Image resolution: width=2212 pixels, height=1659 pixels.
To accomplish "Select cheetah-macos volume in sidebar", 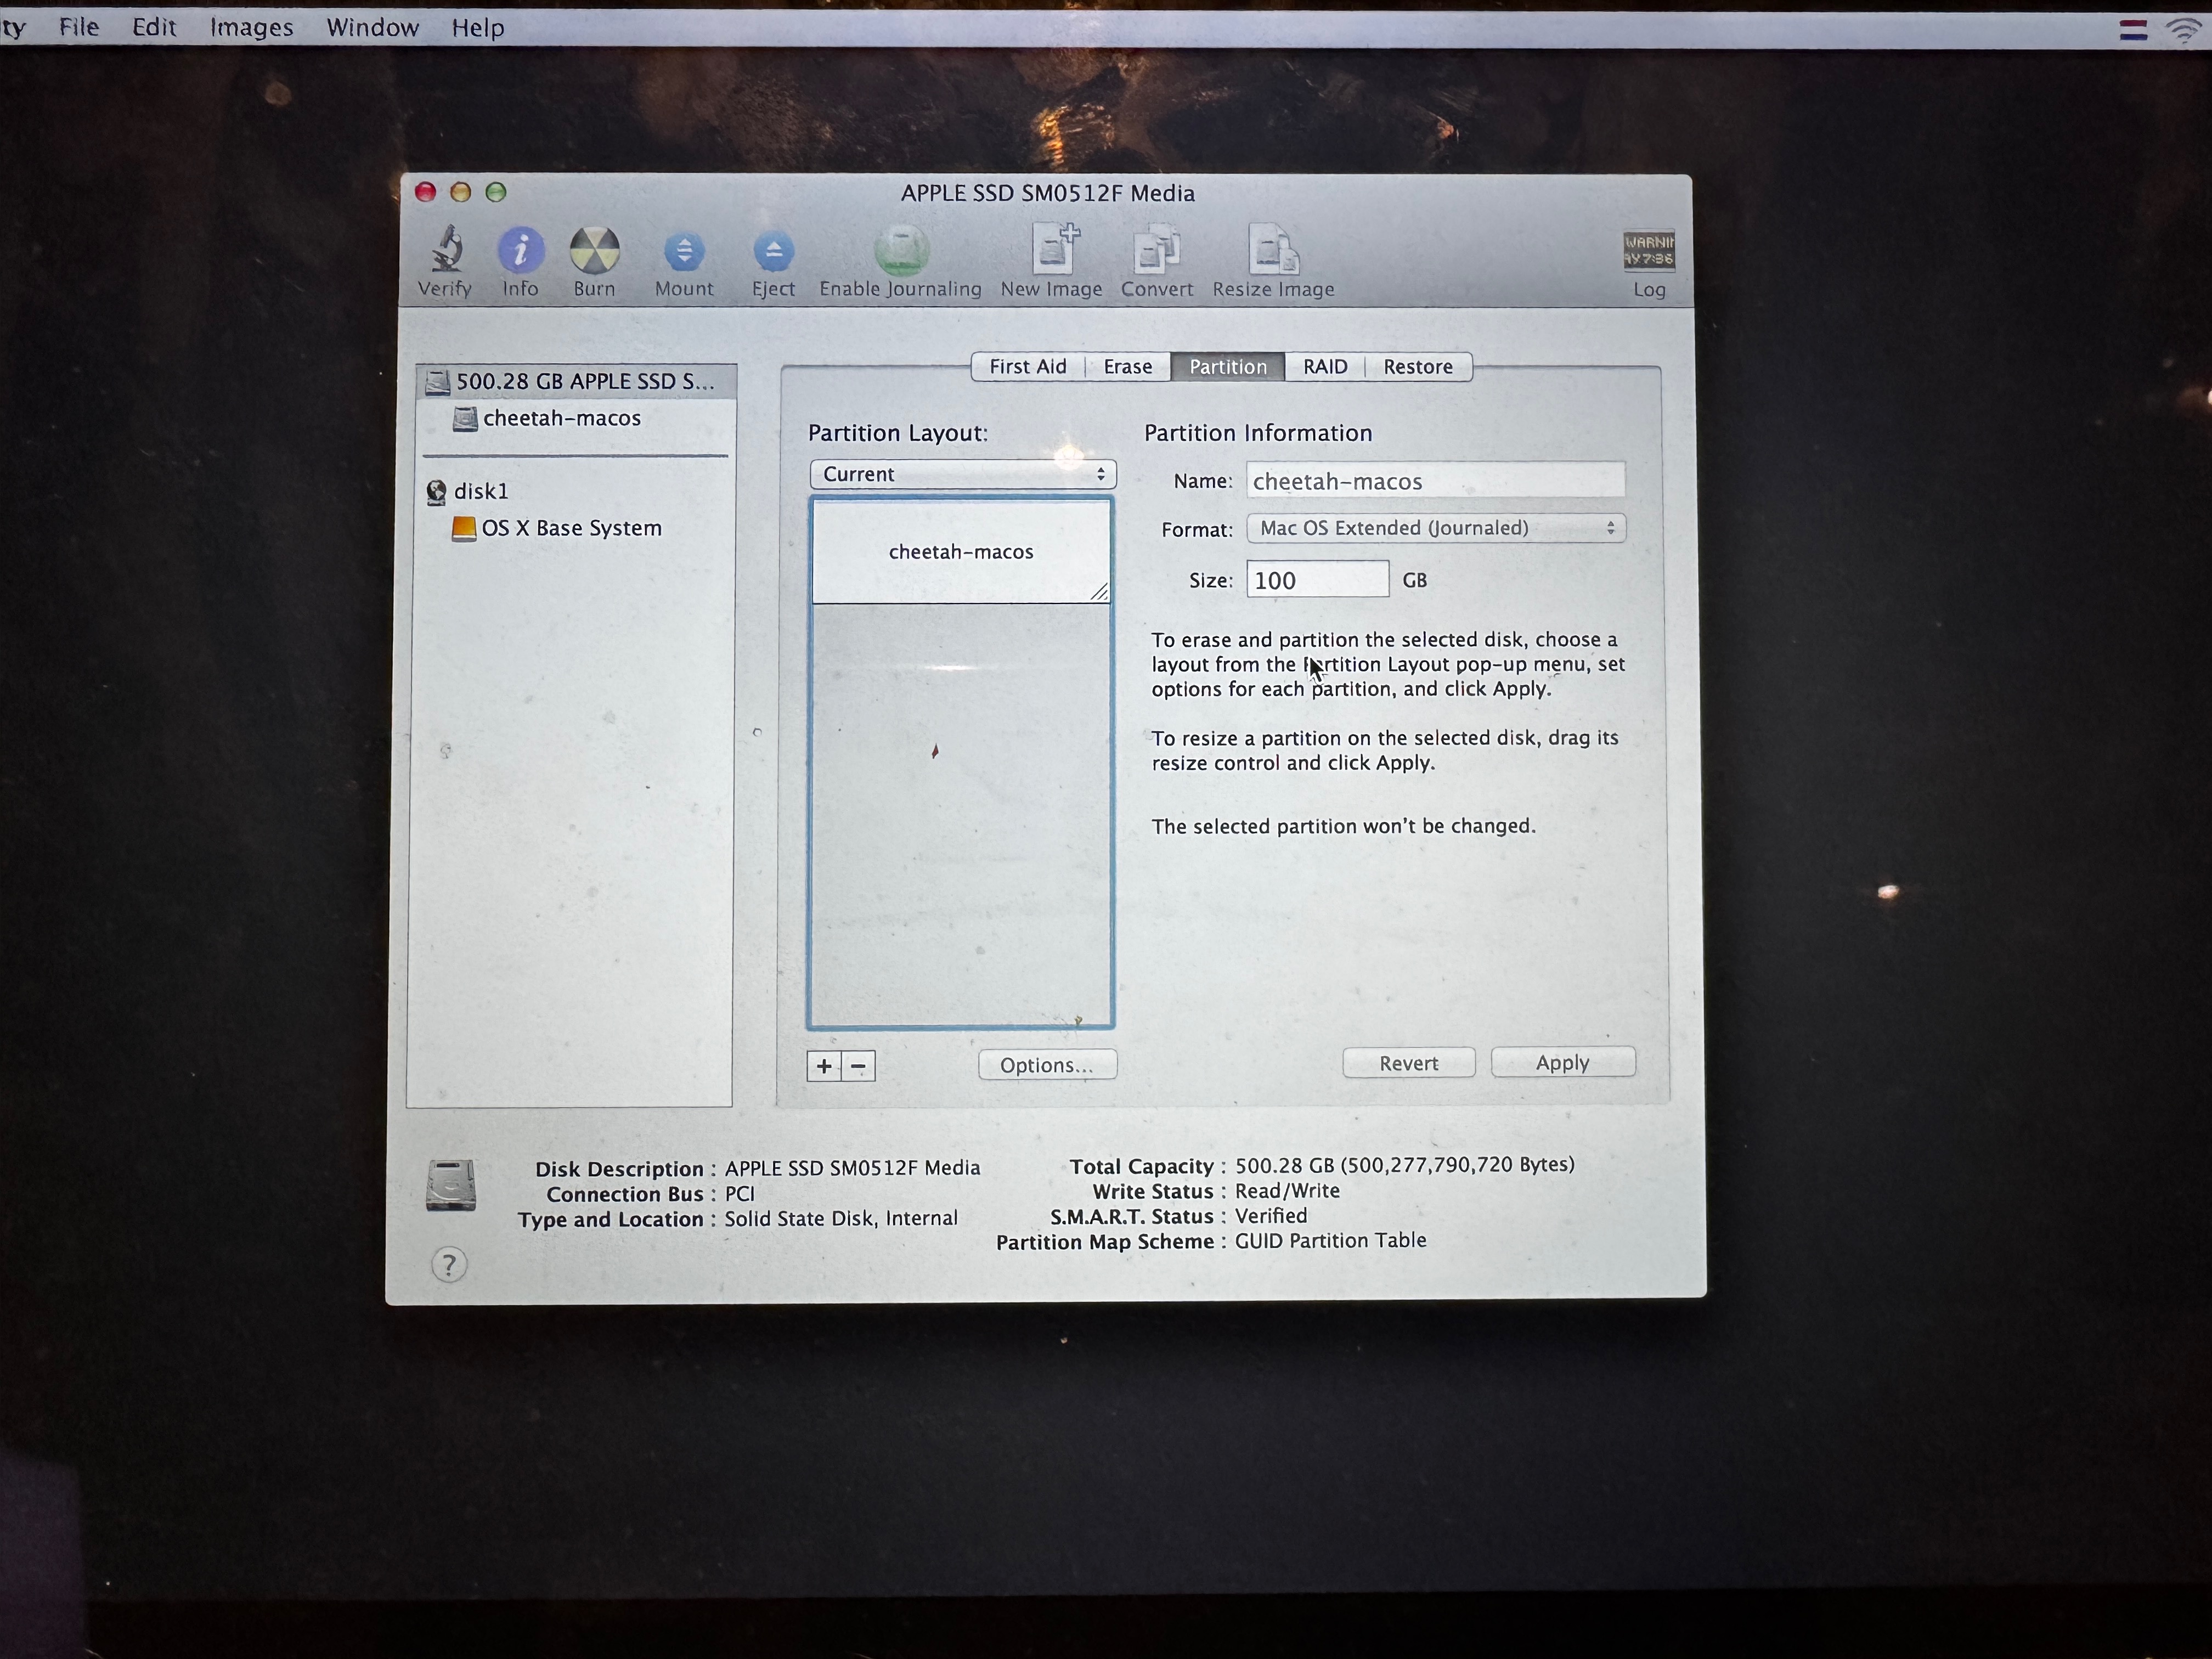I will point(561,418).
